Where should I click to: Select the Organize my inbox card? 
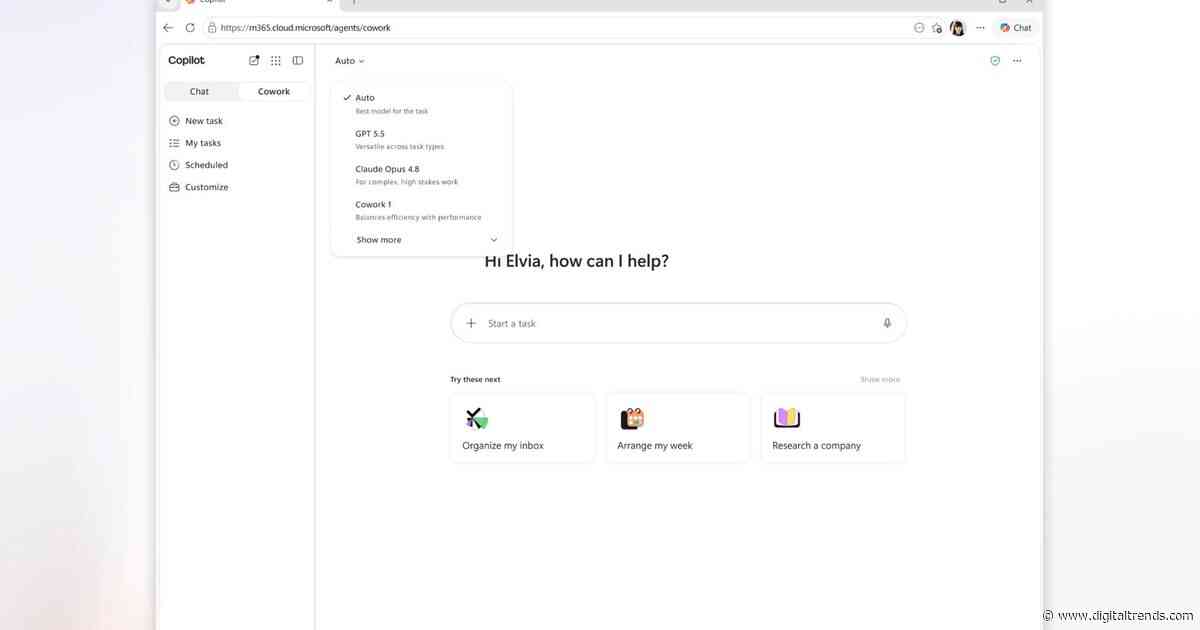click(x=522, y=428)
